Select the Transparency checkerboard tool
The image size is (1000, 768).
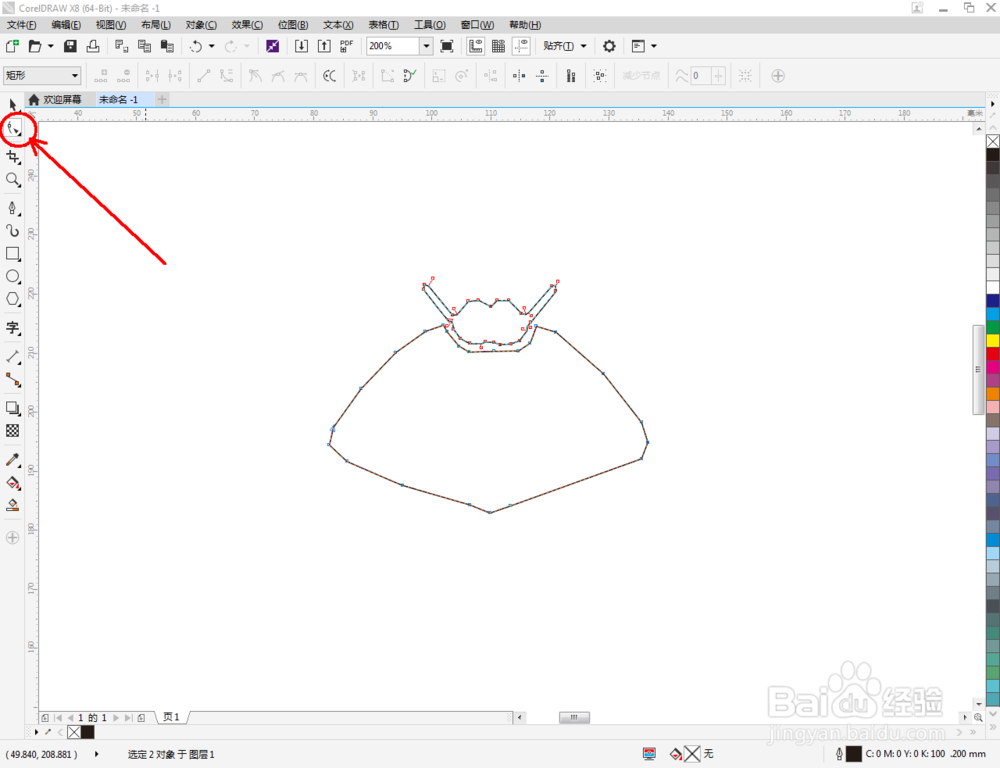(x=13, y=431)
